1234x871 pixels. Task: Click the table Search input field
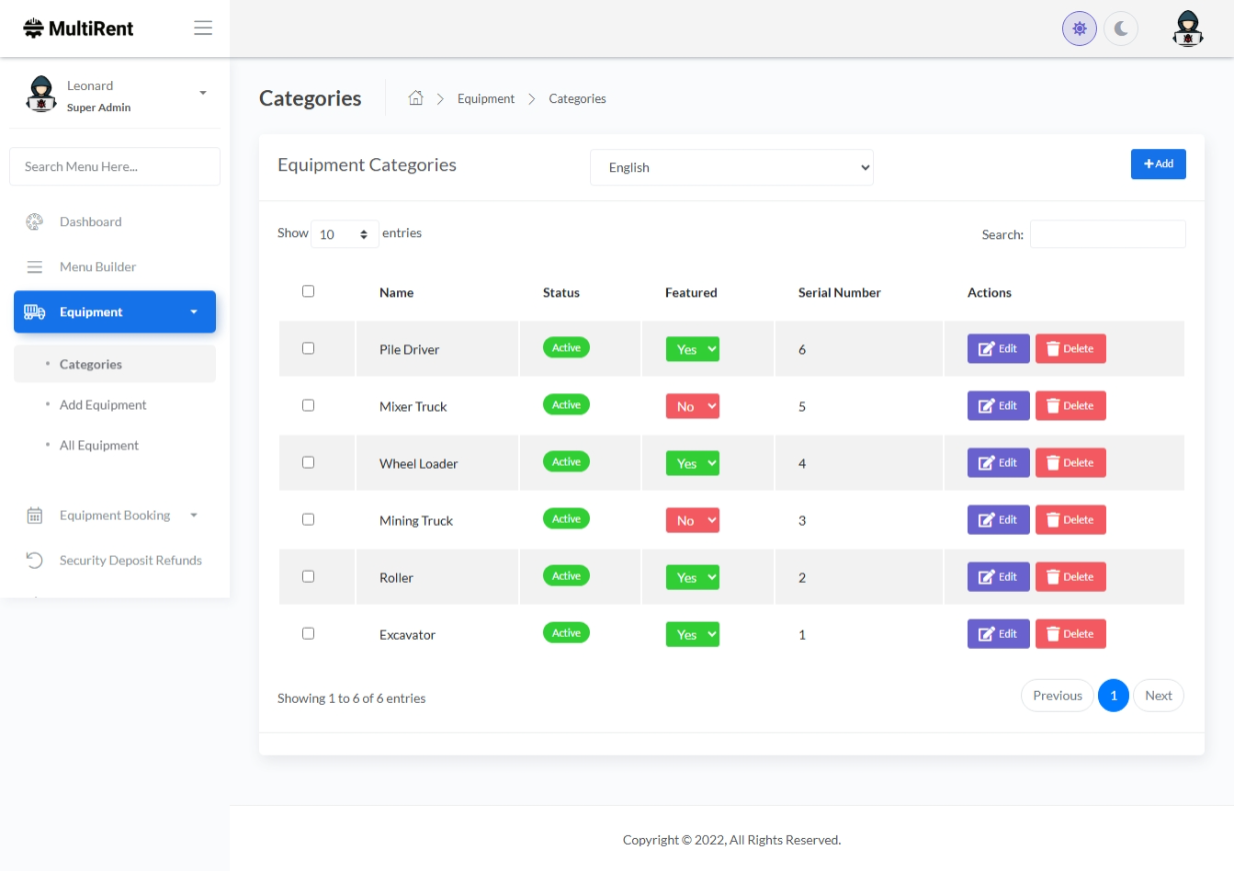[1107, 234]
